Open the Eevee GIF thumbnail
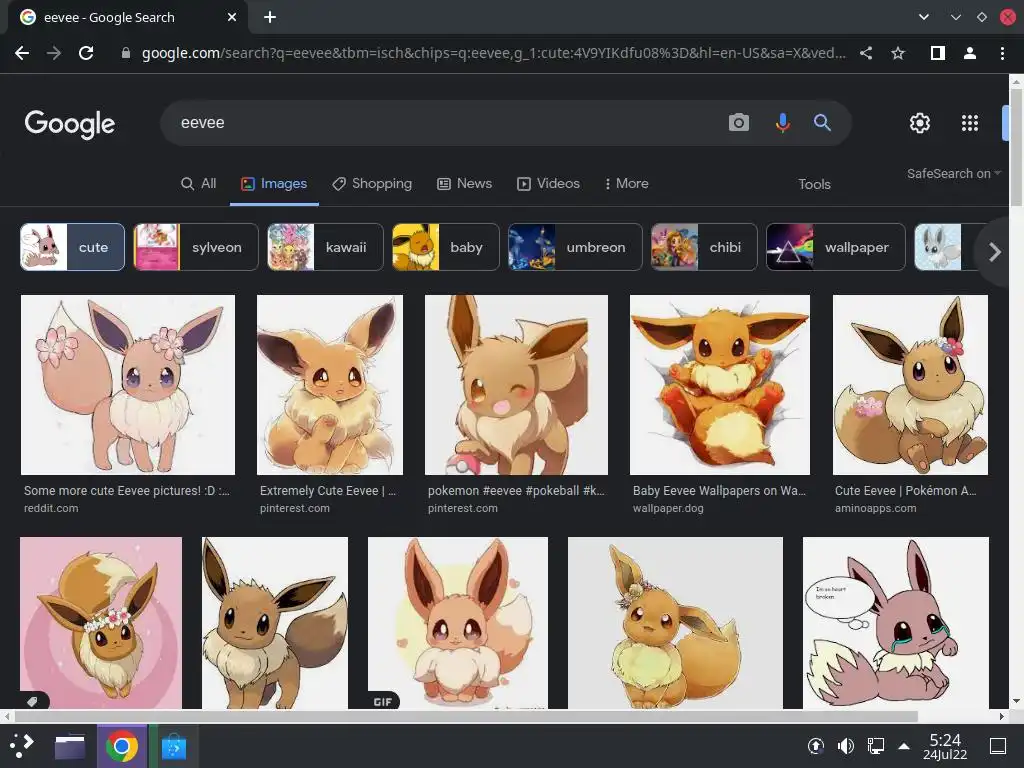The image size is (1024, 768). point(458,622)
